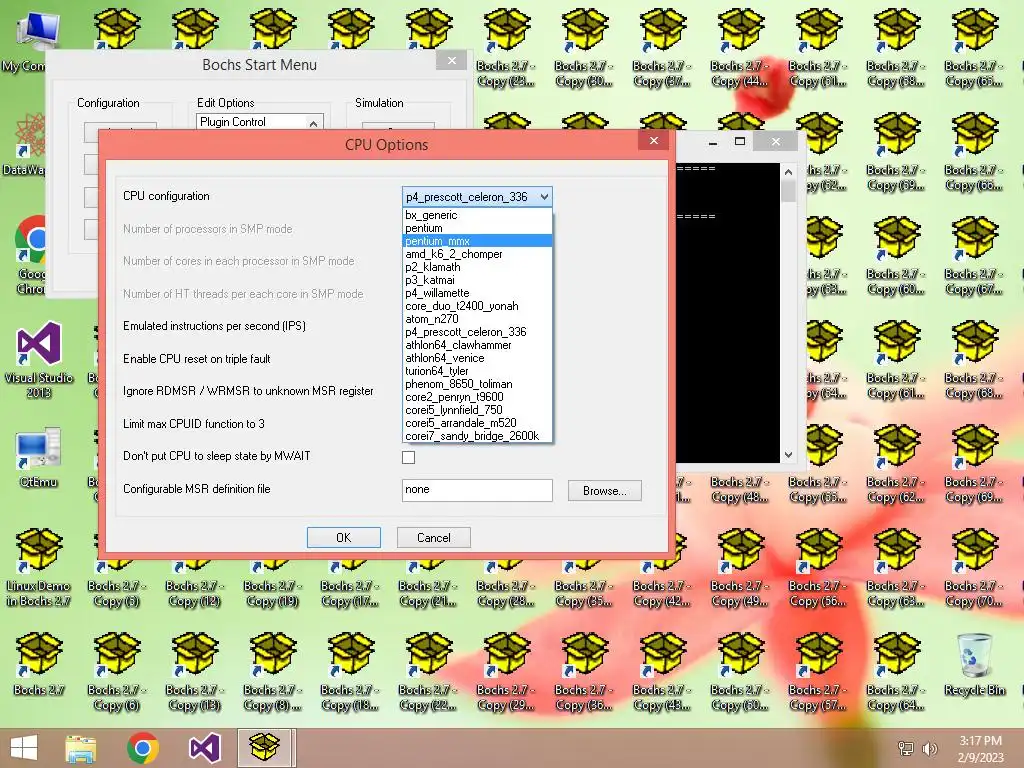This screenshot has height=768, width=1024.
Task: Select p4_willamette in the dropdown
Action: coord(477,293)
